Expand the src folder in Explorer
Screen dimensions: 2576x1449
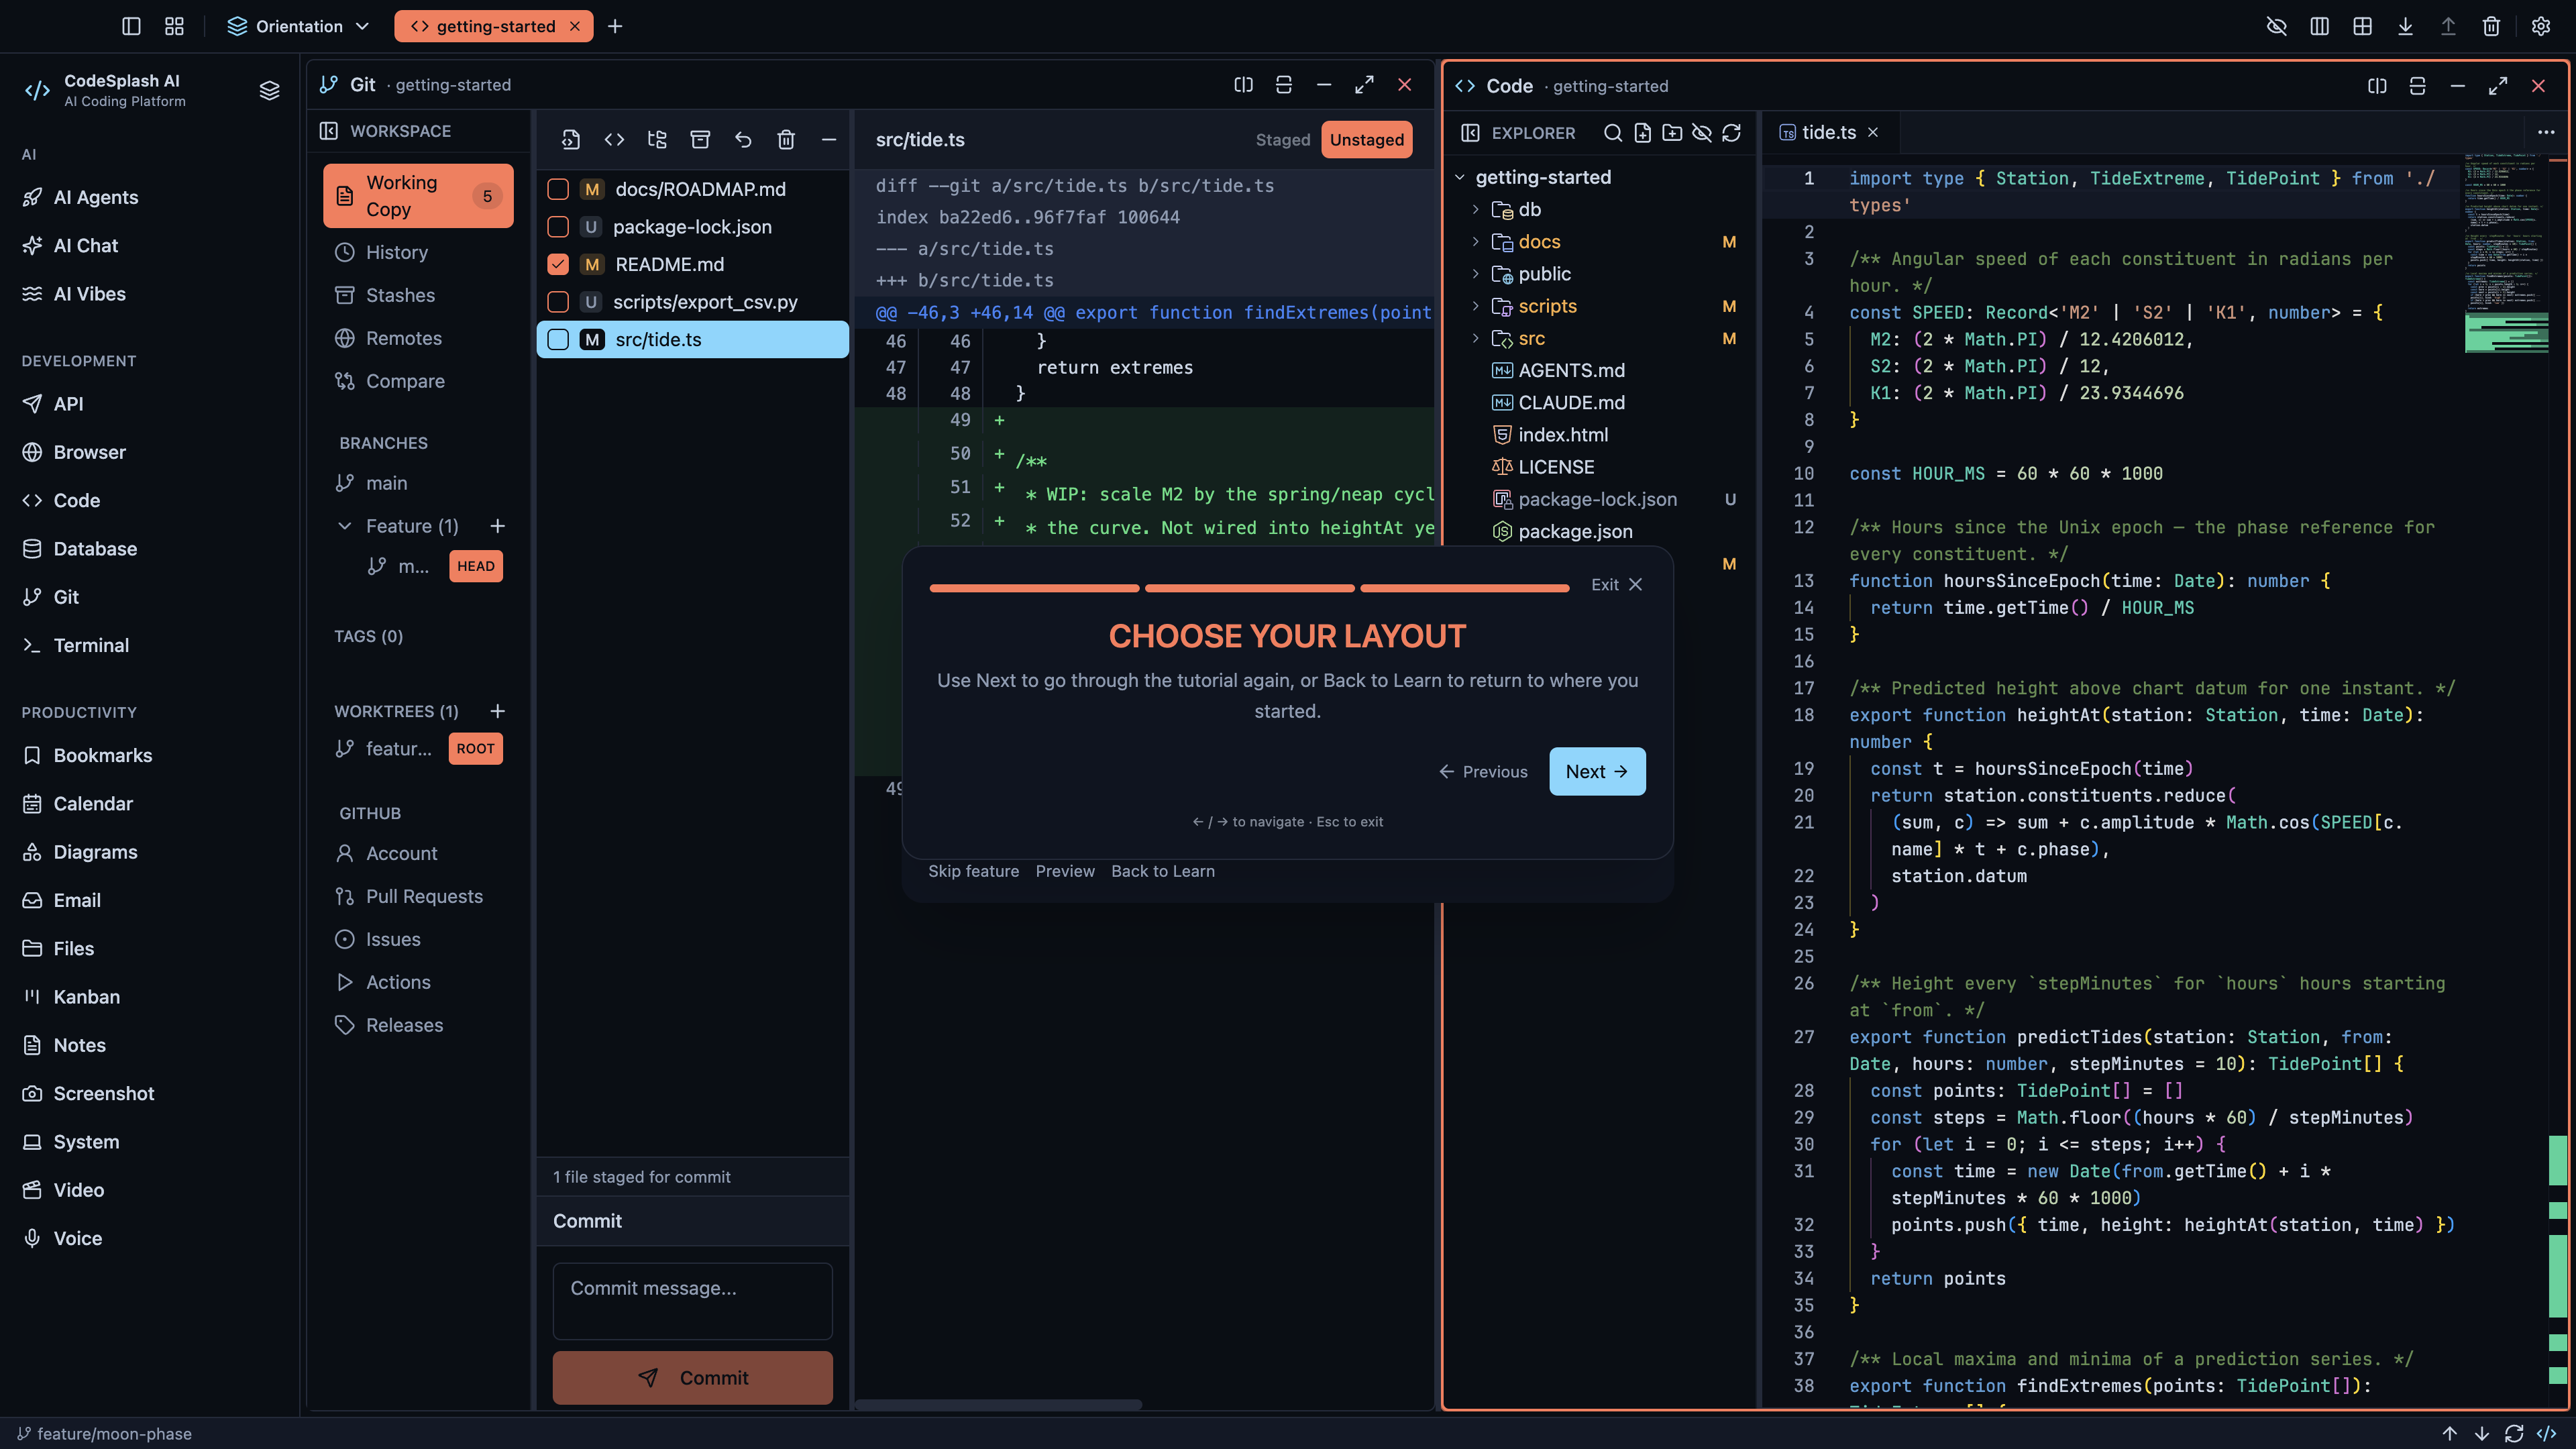[1475, 338]
